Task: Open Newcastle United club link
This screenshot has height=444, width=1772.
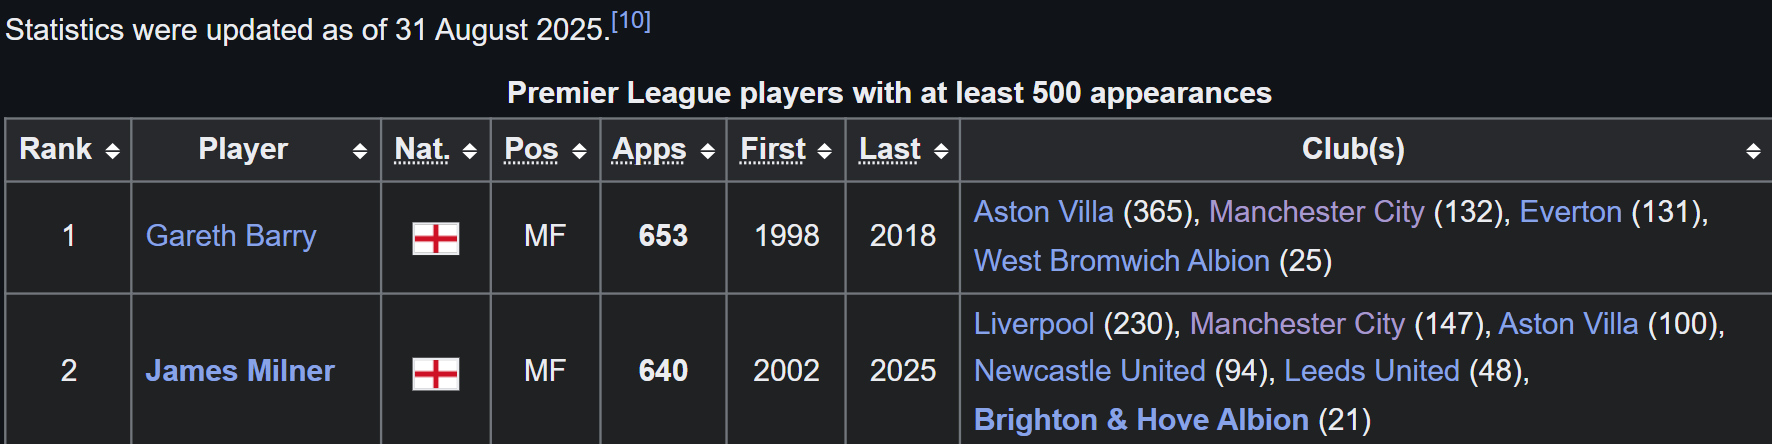Action: point(1090,371)
